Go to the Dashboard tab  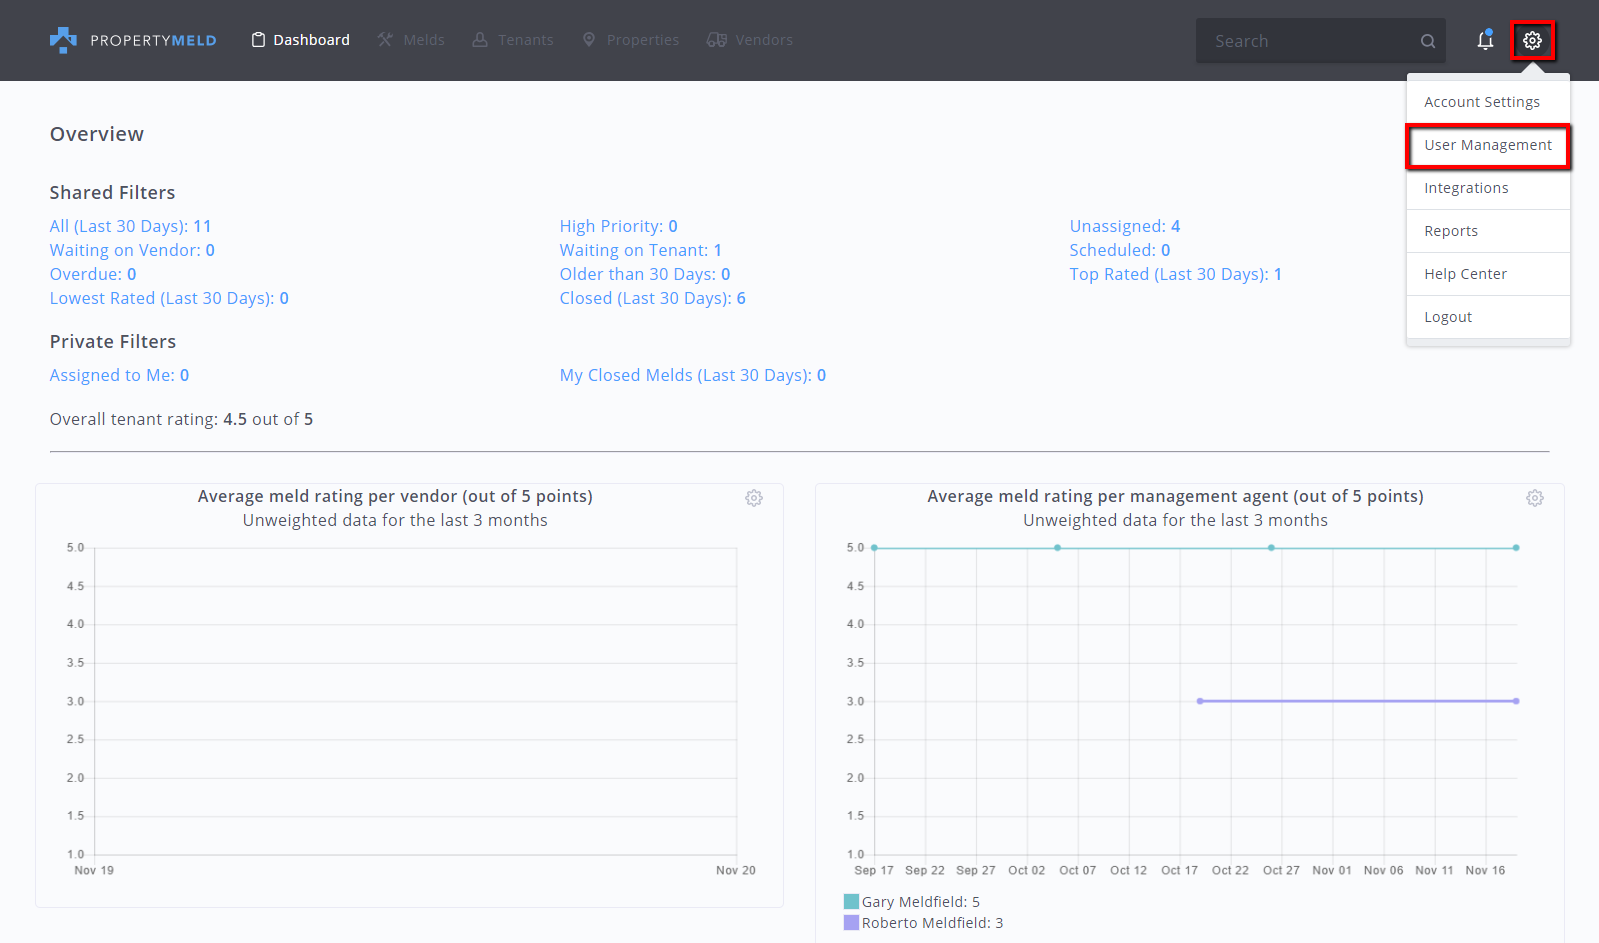[x=300, y=40]
